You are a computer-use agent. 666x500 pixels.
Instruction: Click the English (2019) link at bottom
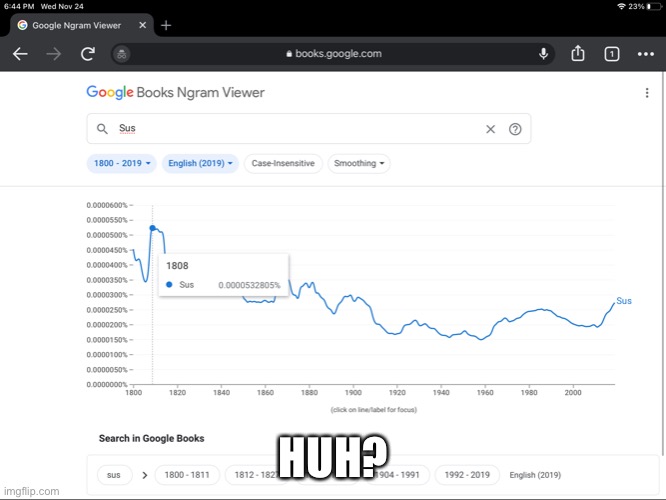pyautogui.click(x=535, y=475)
